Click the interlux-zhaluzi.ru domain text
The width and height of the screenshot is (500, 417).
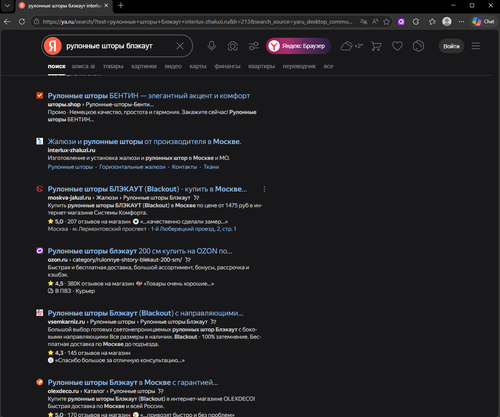click(x=71, y=150)
